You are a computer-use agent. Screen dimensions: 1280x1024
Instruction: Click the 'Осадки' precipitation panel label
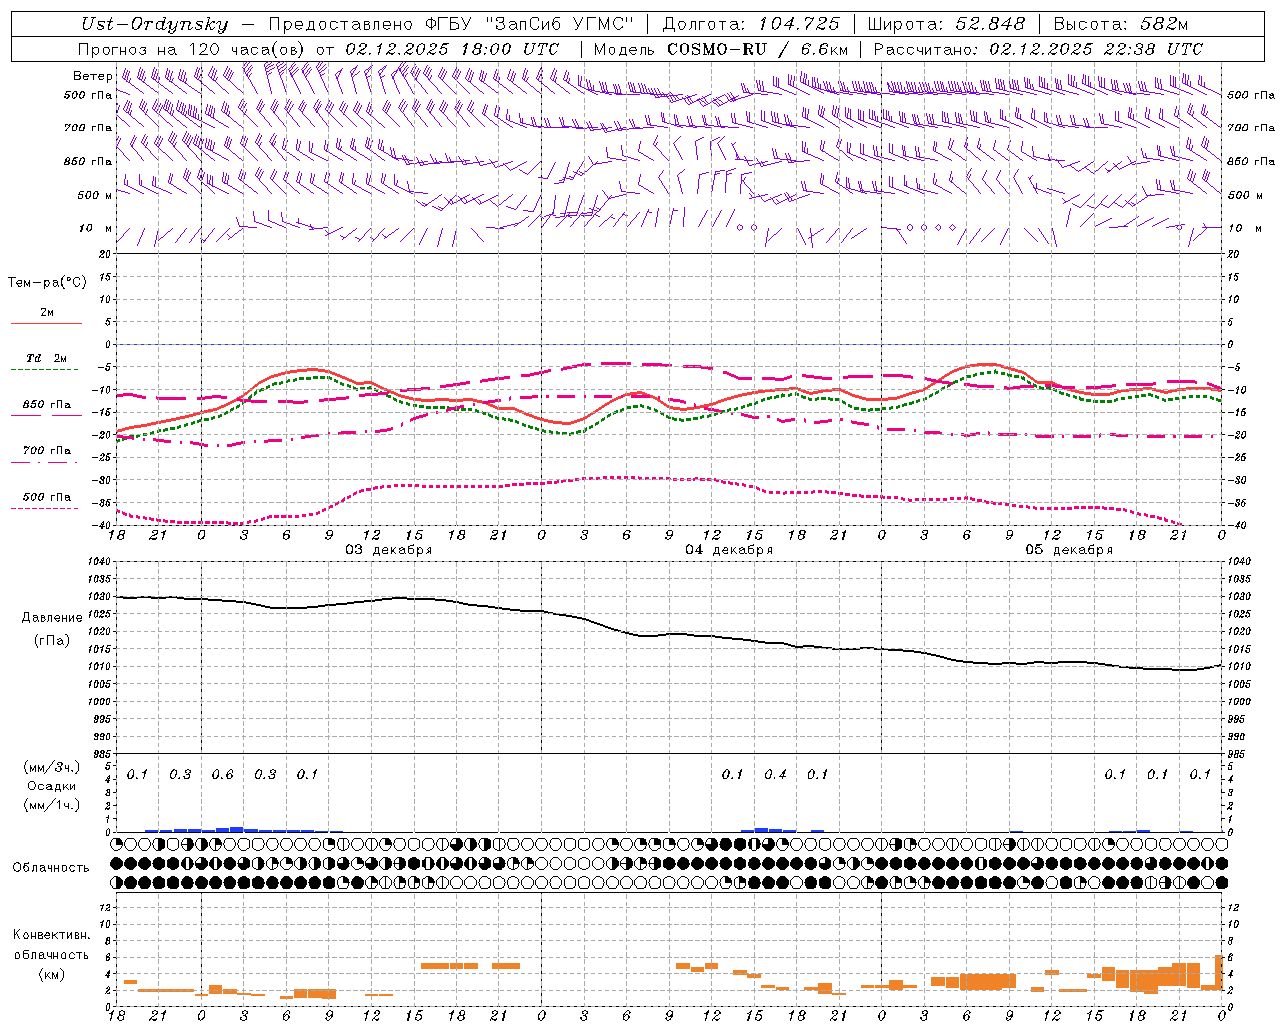(x=52, y=786)
